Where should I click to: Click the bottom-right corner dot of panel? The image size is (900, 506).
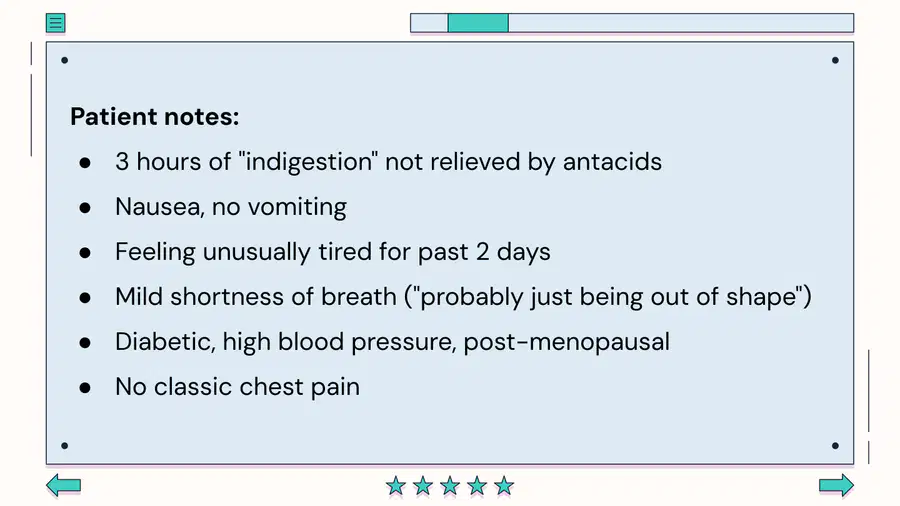835,446
